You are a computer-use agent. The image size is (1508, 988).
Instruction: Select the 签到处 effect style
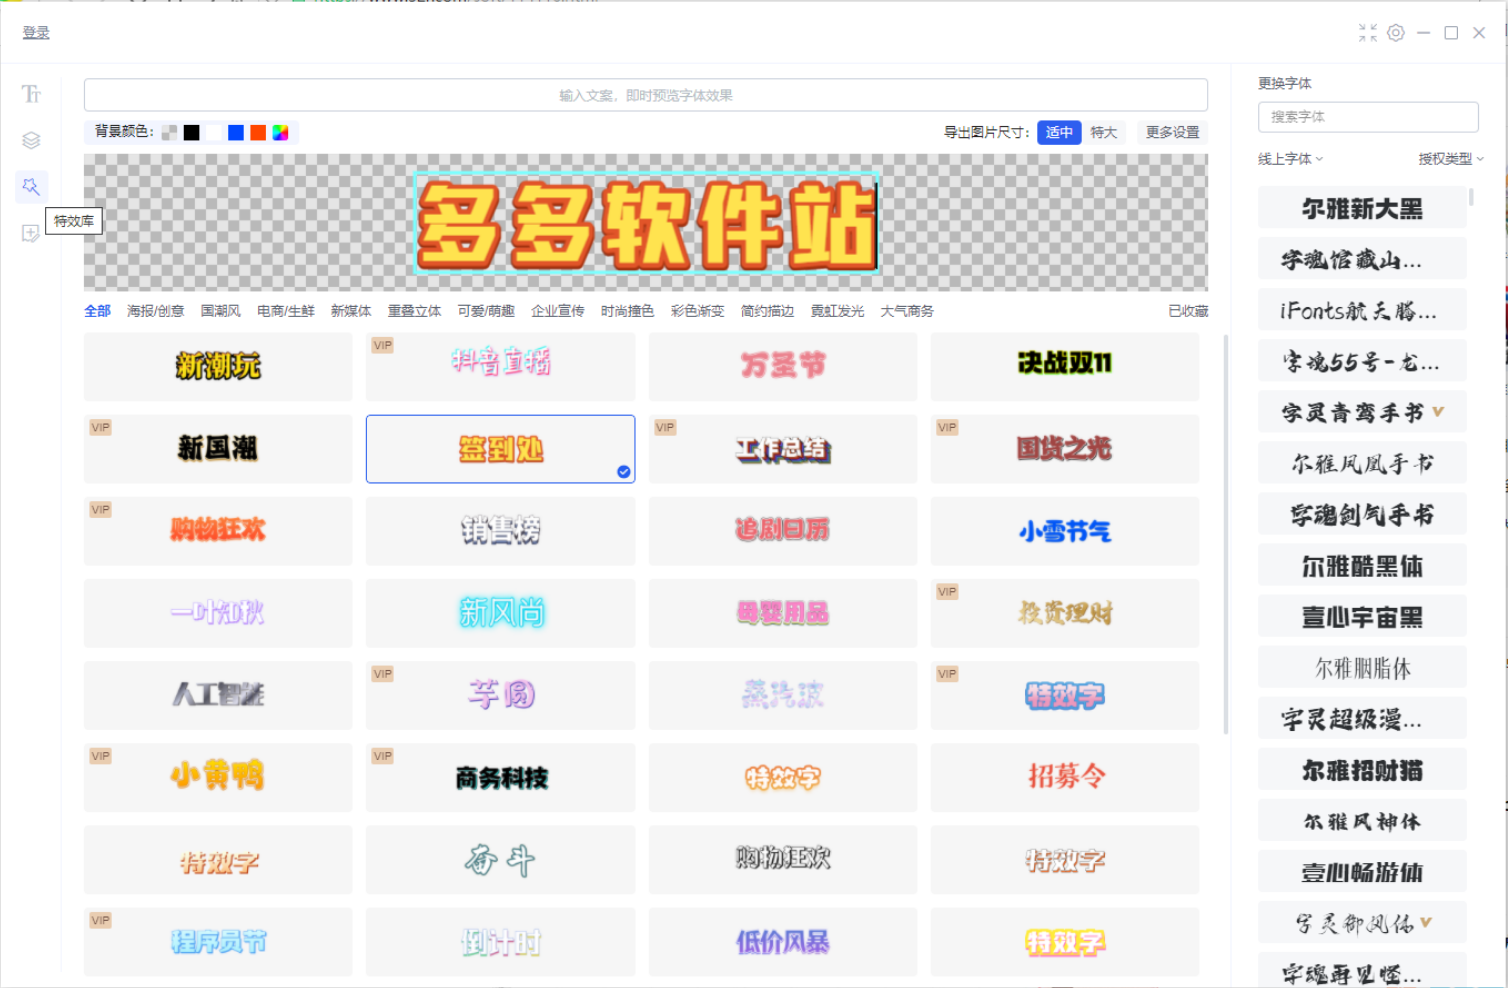500,449
